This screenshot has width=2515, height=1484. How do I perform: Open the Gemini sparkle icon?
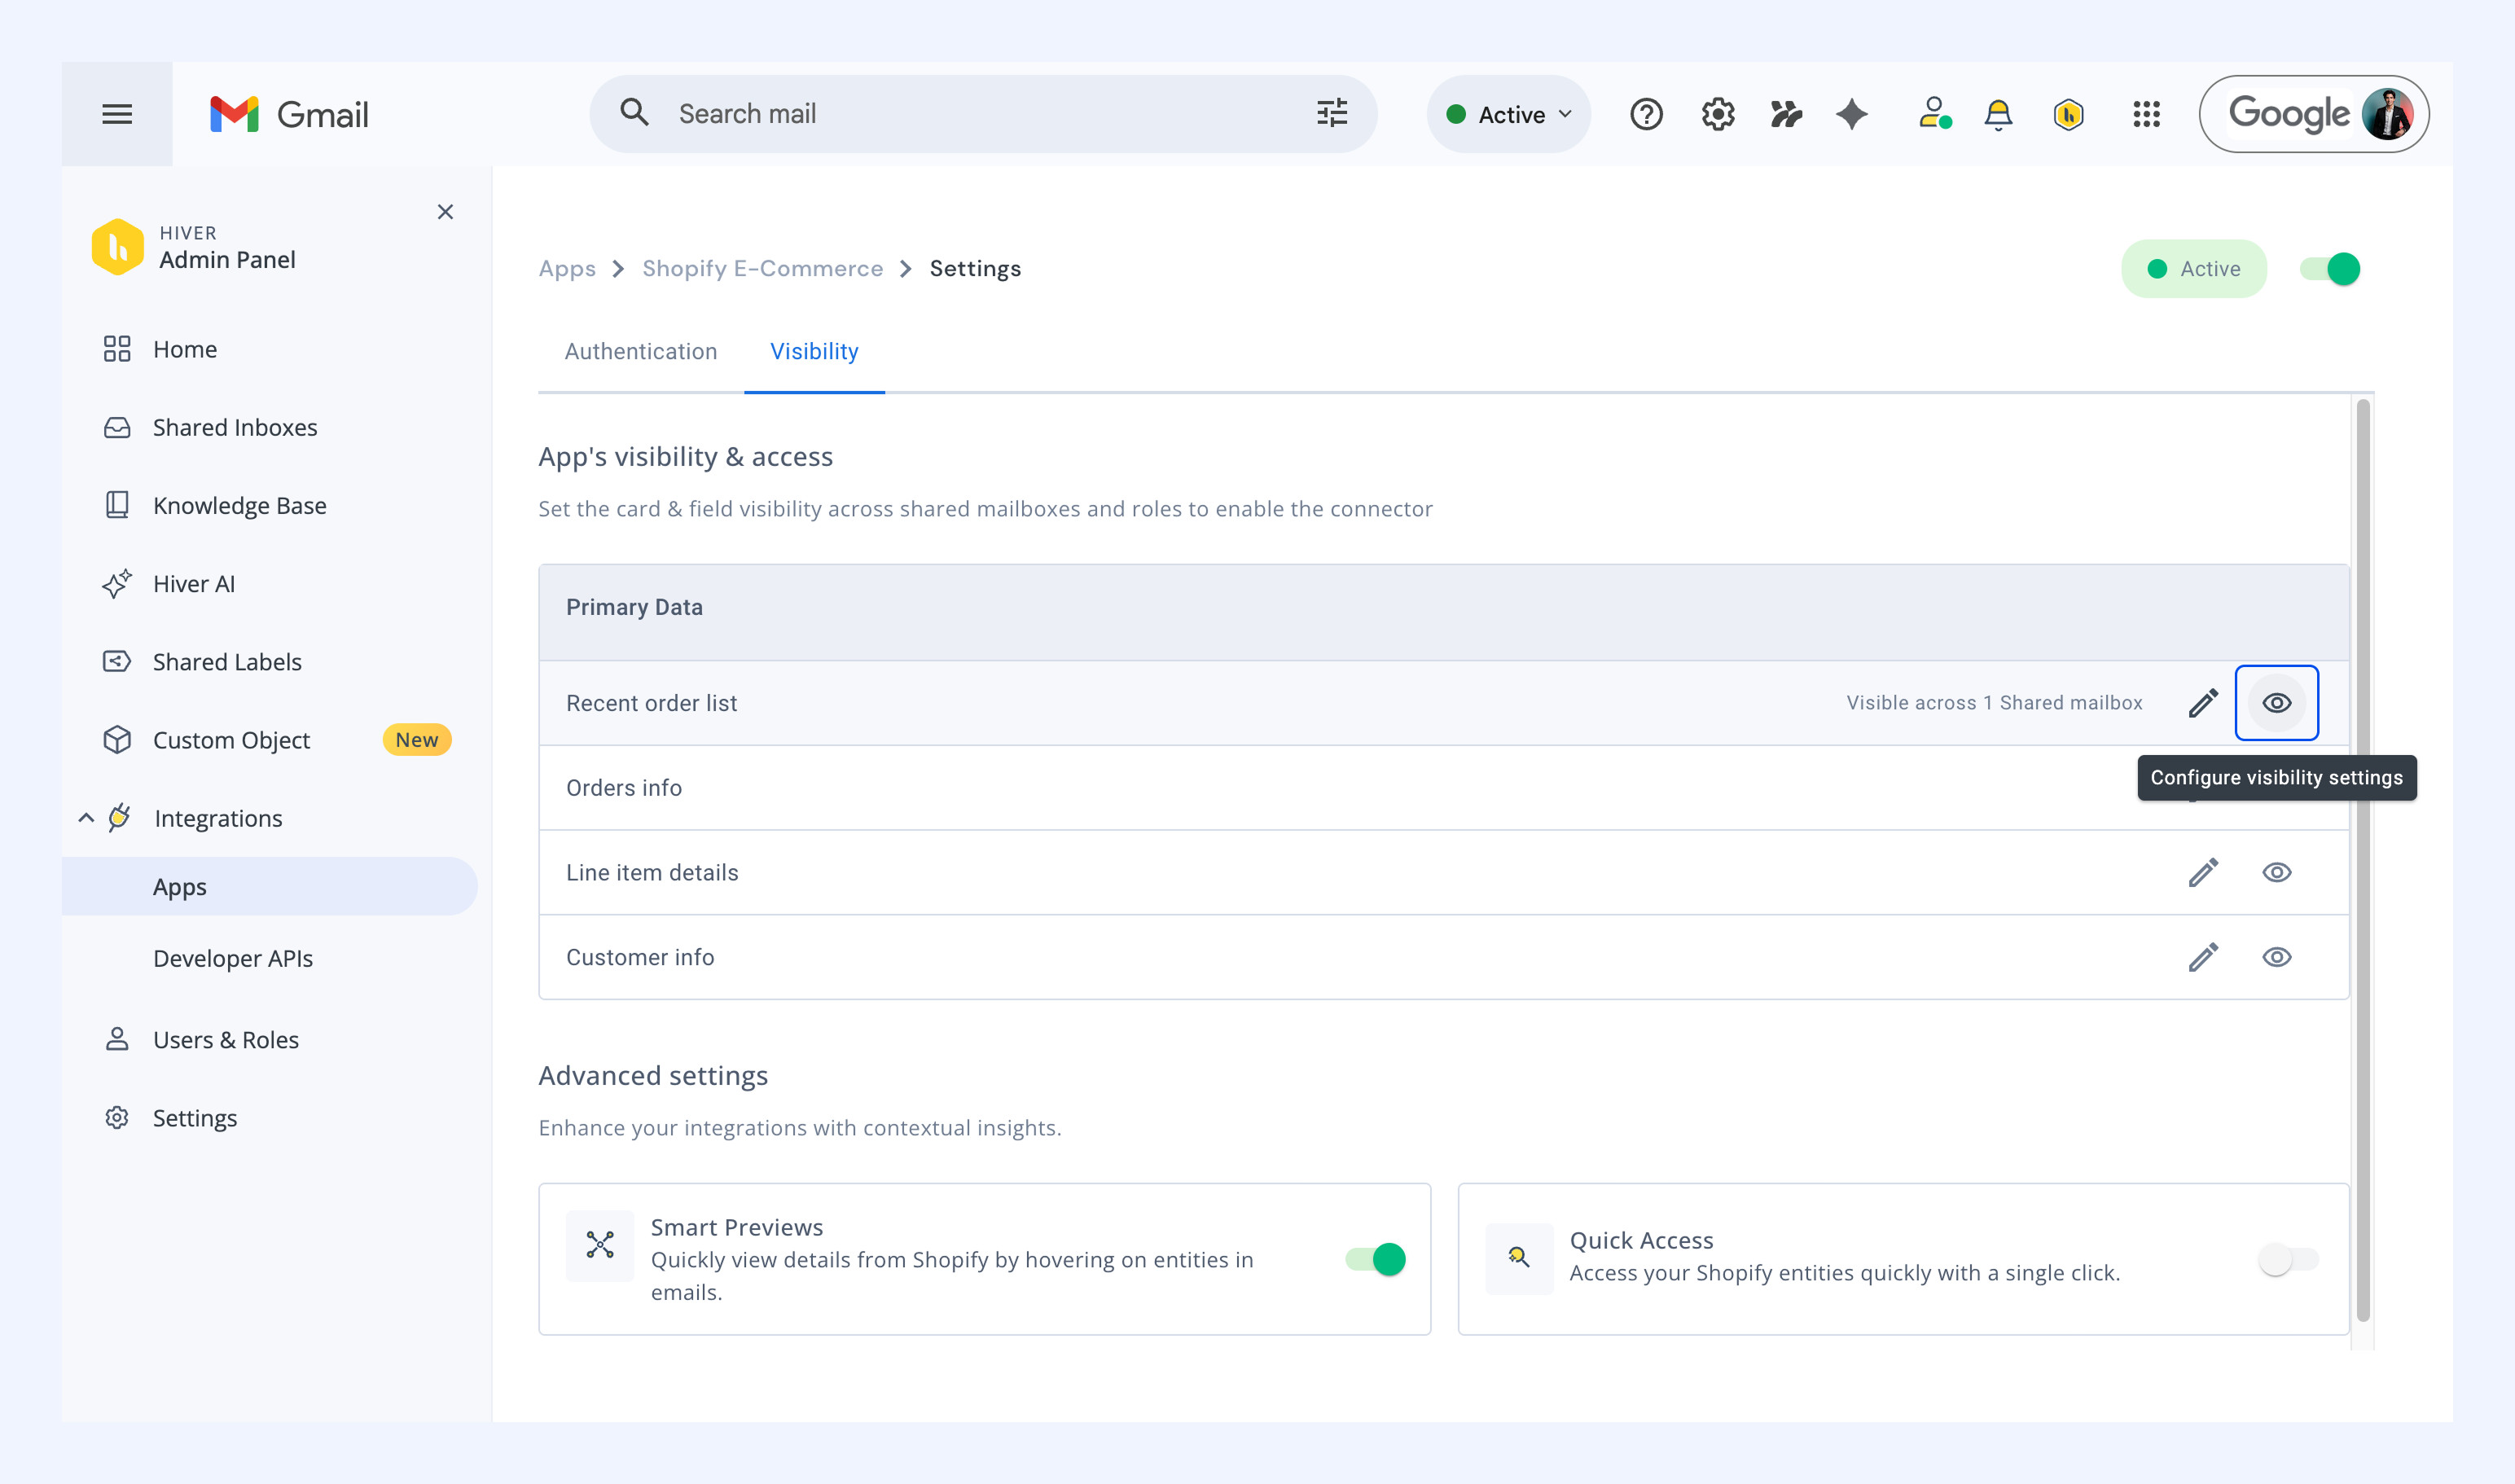pos(1852,114)
